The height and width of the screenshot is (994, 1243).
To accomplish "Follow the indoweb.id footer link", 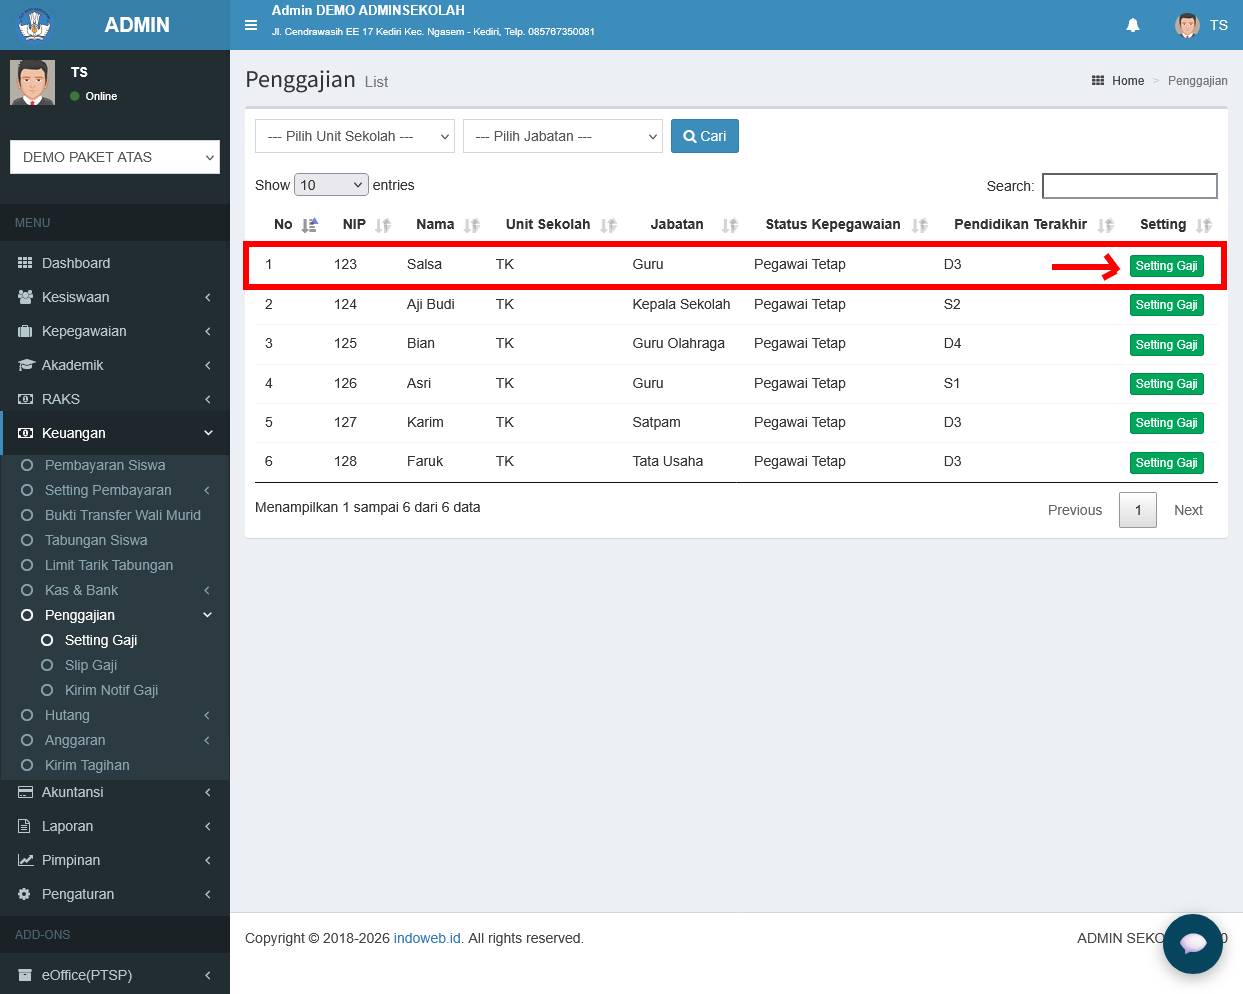I will [x=427, y=938].
